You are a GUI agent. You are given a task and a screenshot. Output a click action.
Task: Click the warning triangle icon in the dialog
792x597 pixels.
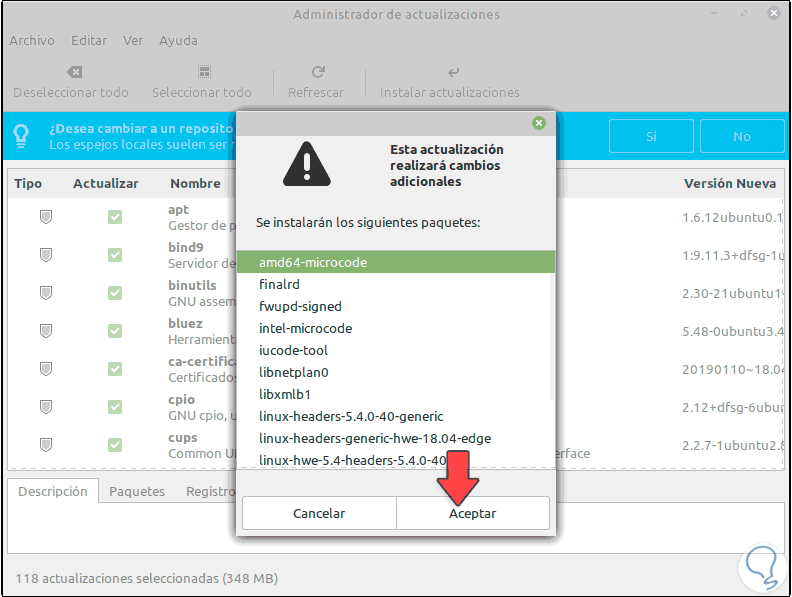pos(307,164)
